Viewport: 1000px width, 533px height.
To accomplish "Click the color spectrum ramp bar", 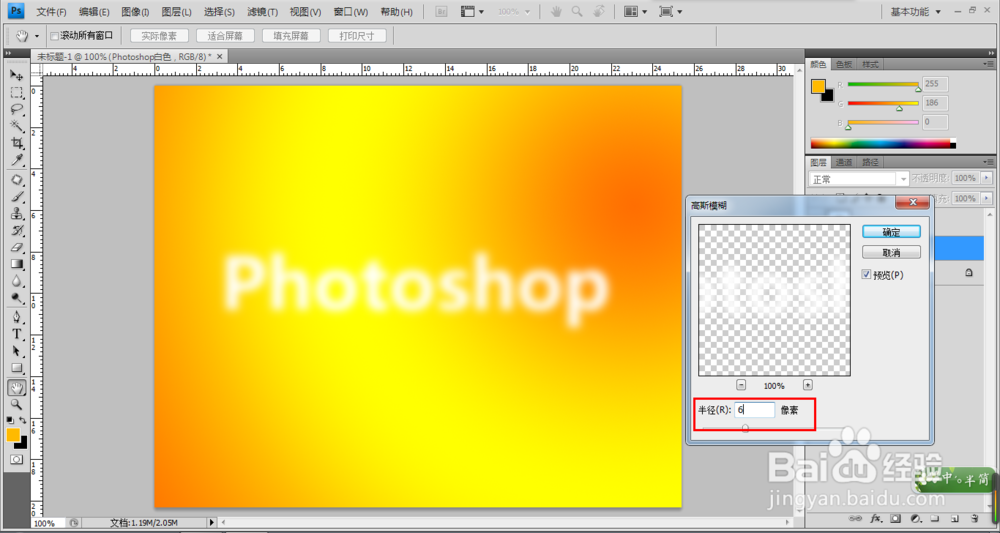I will (x=883, y=143).
